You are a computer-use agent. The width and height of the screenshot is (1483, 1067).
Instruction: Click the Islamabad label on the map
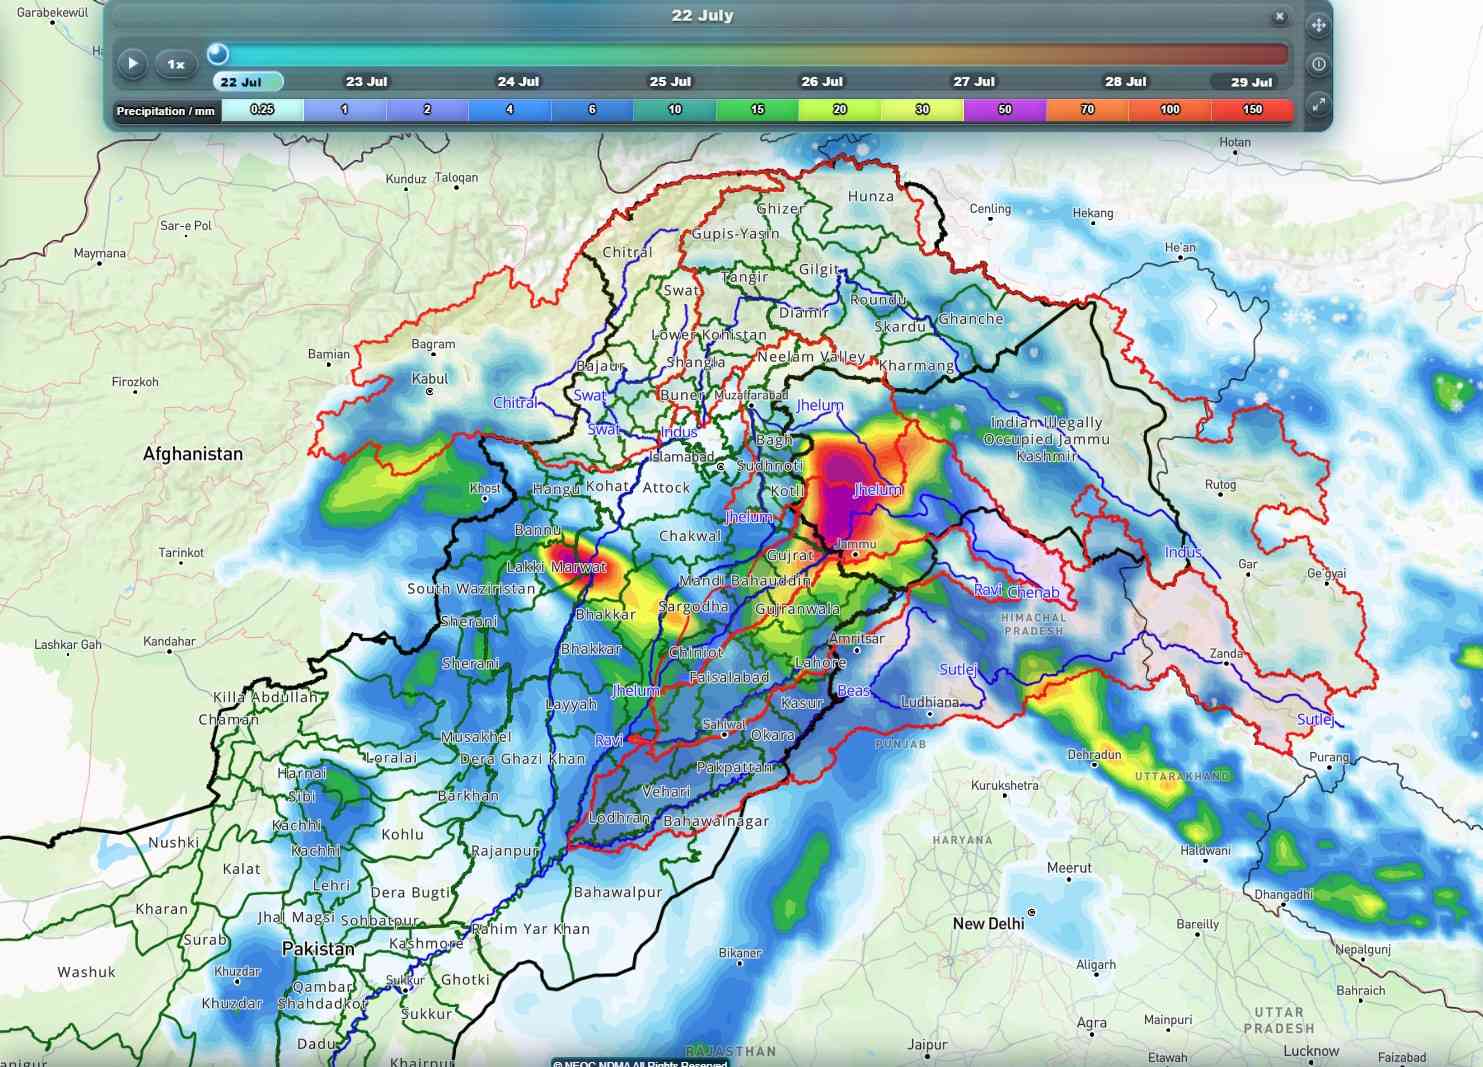coord(682,457)
